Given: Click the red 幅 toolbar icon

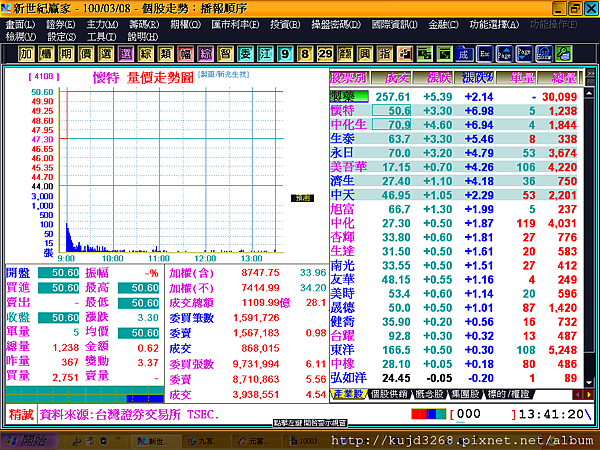Looking at the screenshot, I should (x=186, y=54).
